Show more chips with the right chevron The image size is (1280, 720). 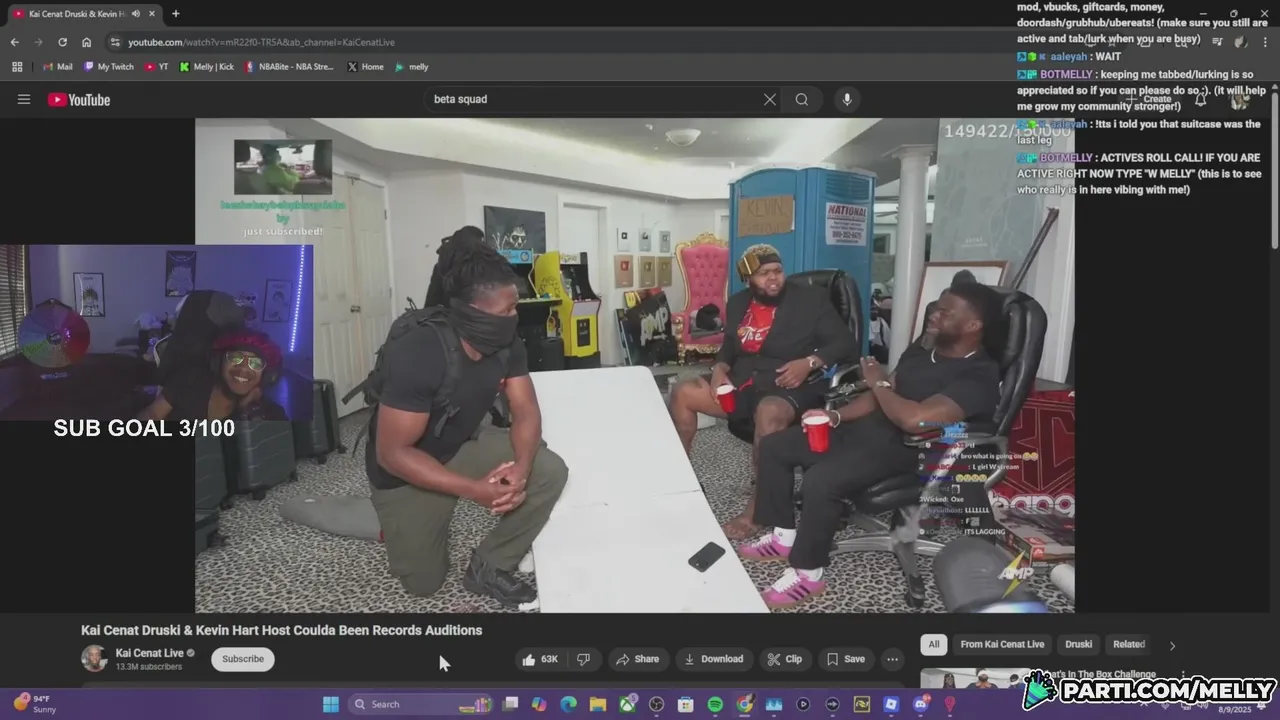coord(1172,645)
